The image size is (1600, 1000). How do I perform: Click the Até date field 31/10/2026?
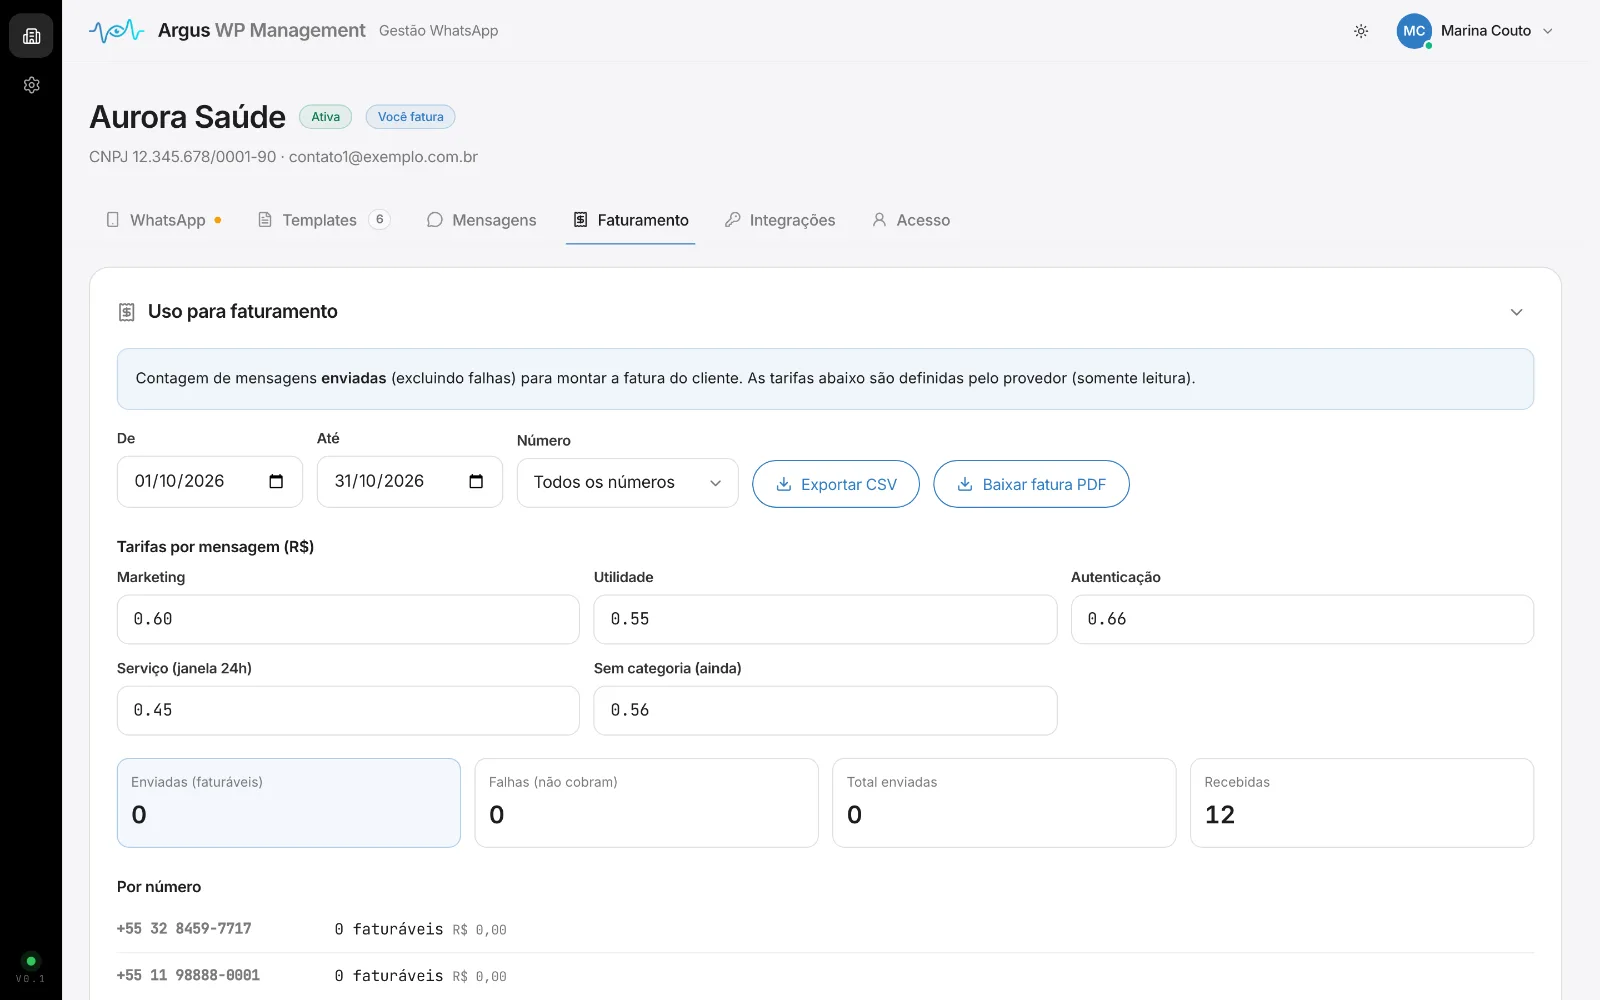click(410, 482)
